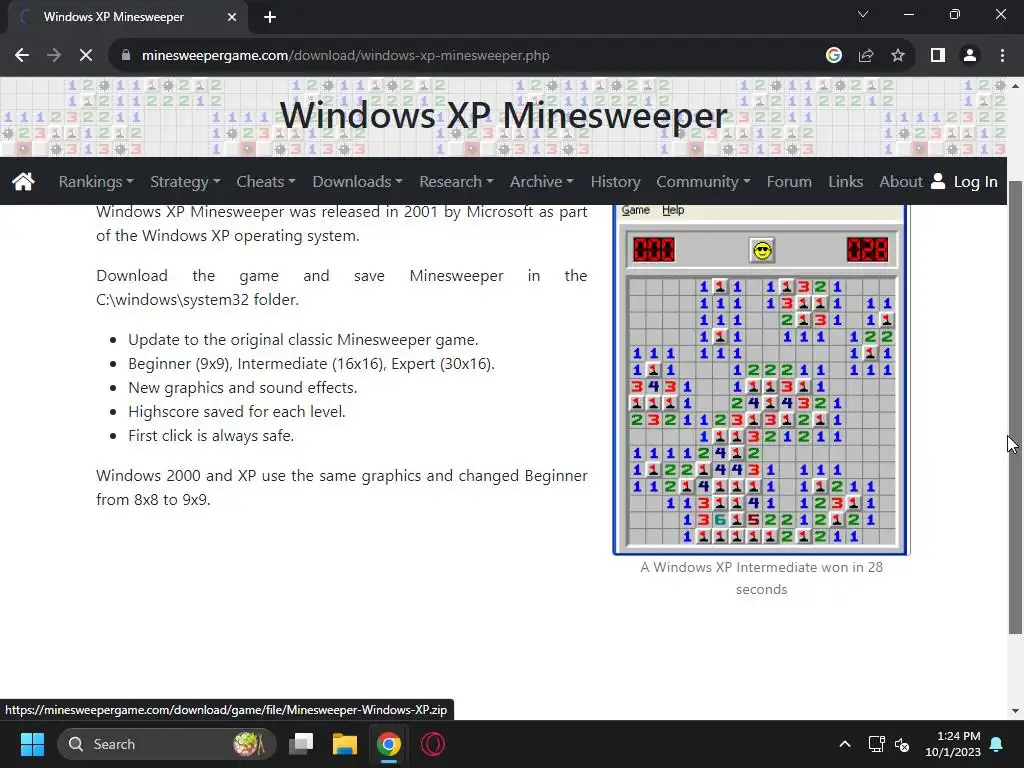Open Chrome's three-dot menu
The width and height of the screenshot is (1024, 768).
click(1002, 56)
